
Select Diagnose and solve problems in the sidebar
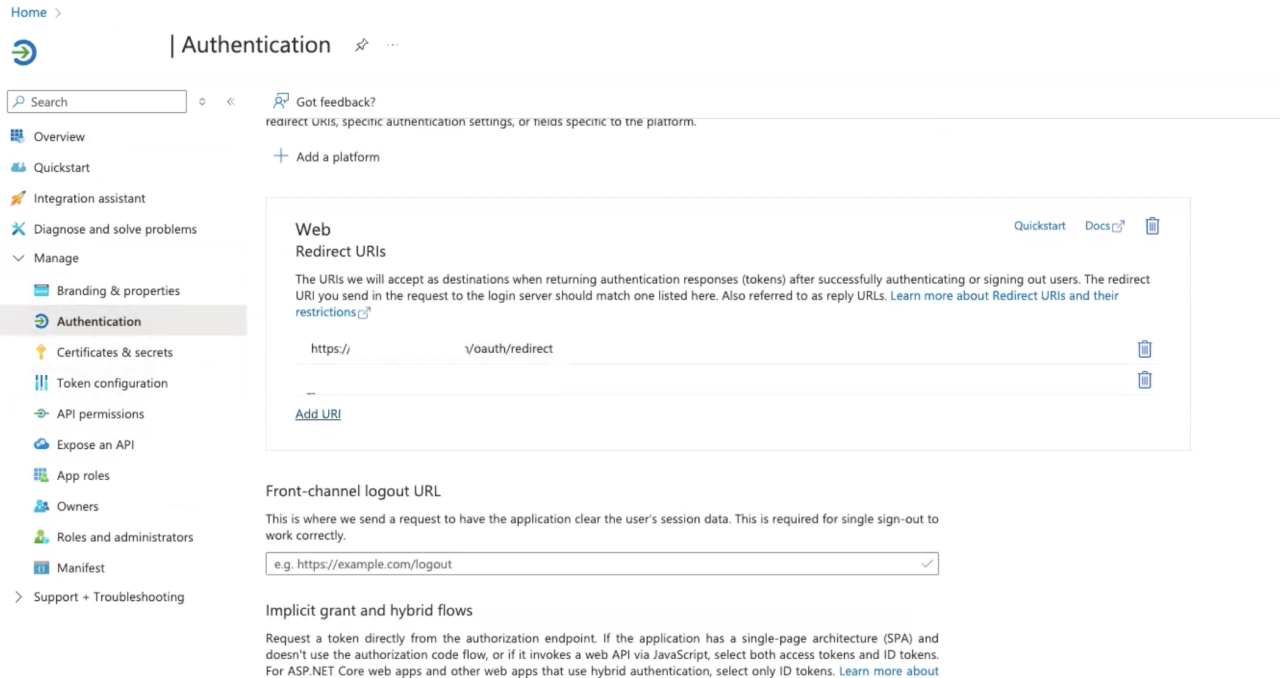[115, 229]
